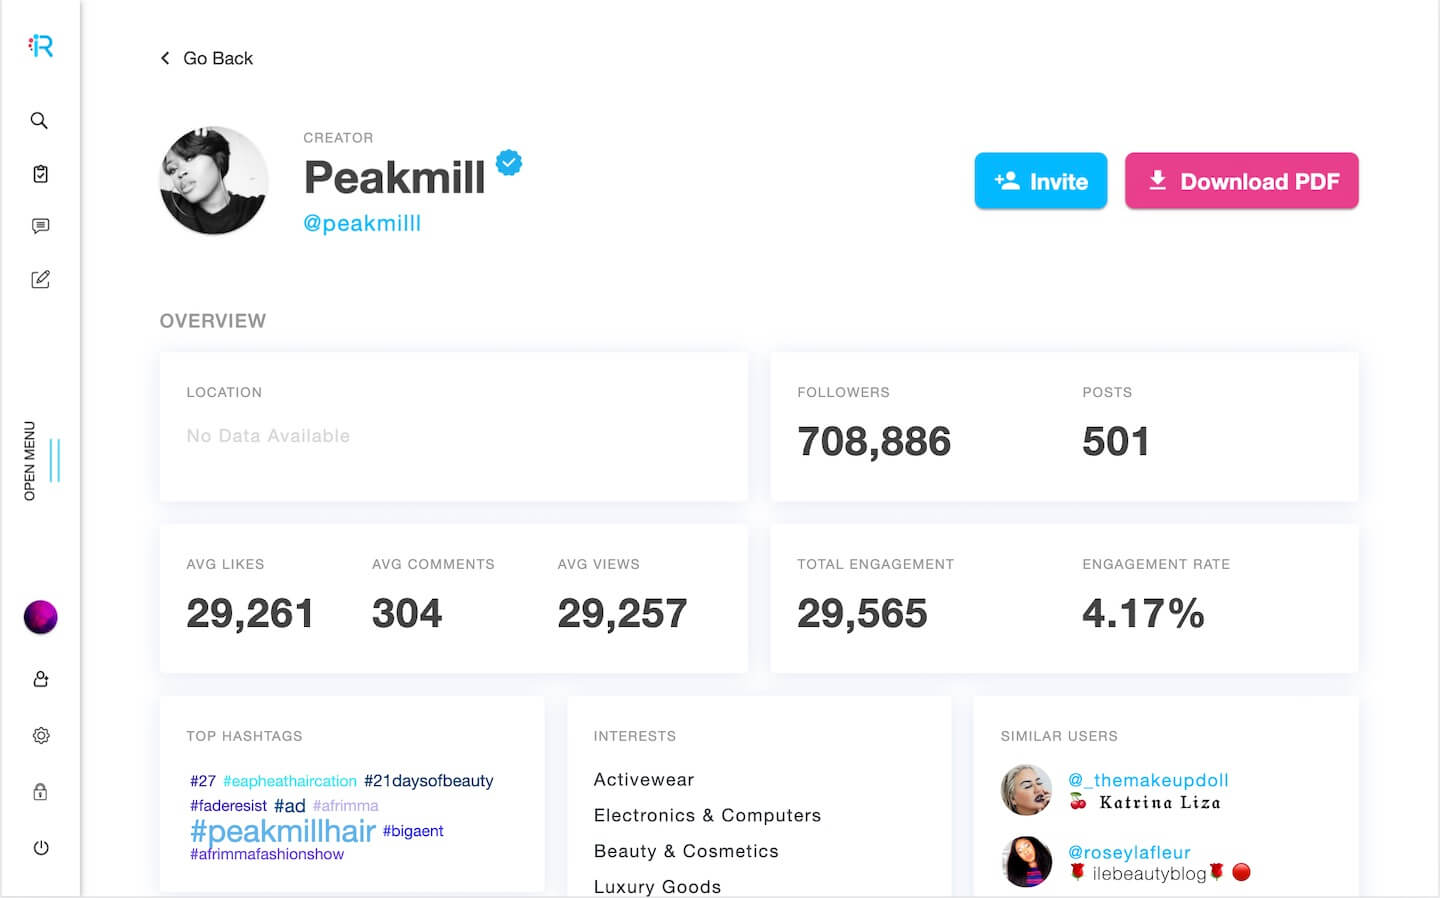The height and width of the screenshot is (898, 1440).
Task: Select the #peakmillhair hashtag
Action: [283, 831]
